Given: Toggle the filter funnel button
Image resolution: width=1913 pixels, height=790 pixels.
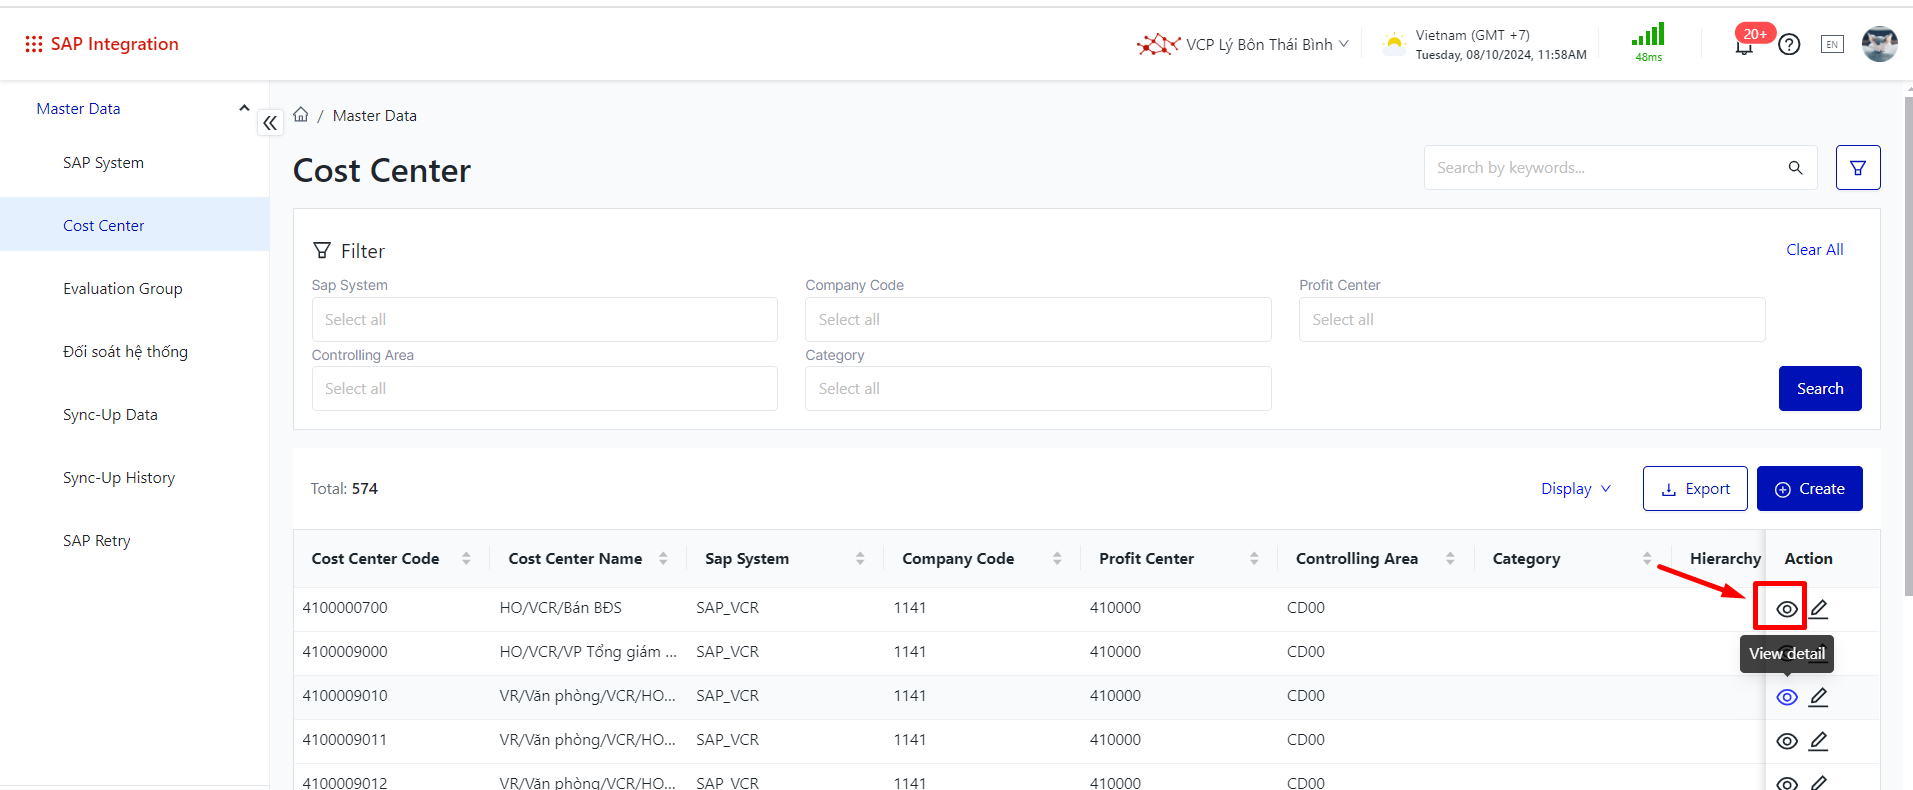Looking at the screenshot, I should (x=1857, y=168).
